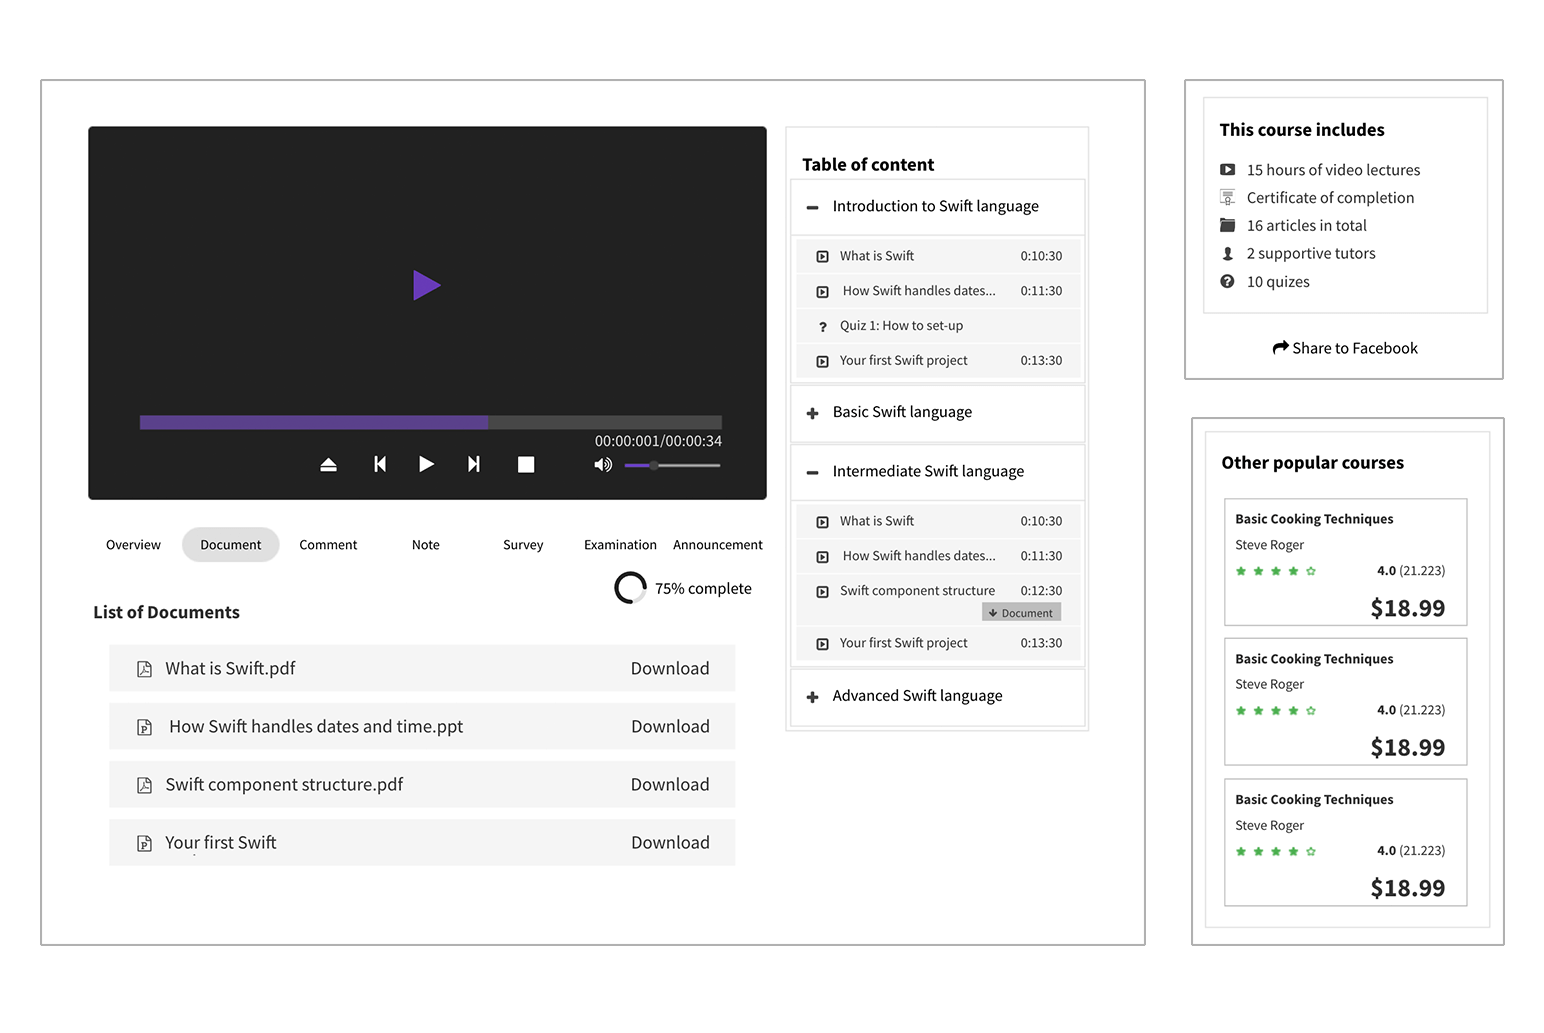Select the eject icon in the player controls
Image resolution: width=1544 pixels, height=1033 pixels.
328,463
